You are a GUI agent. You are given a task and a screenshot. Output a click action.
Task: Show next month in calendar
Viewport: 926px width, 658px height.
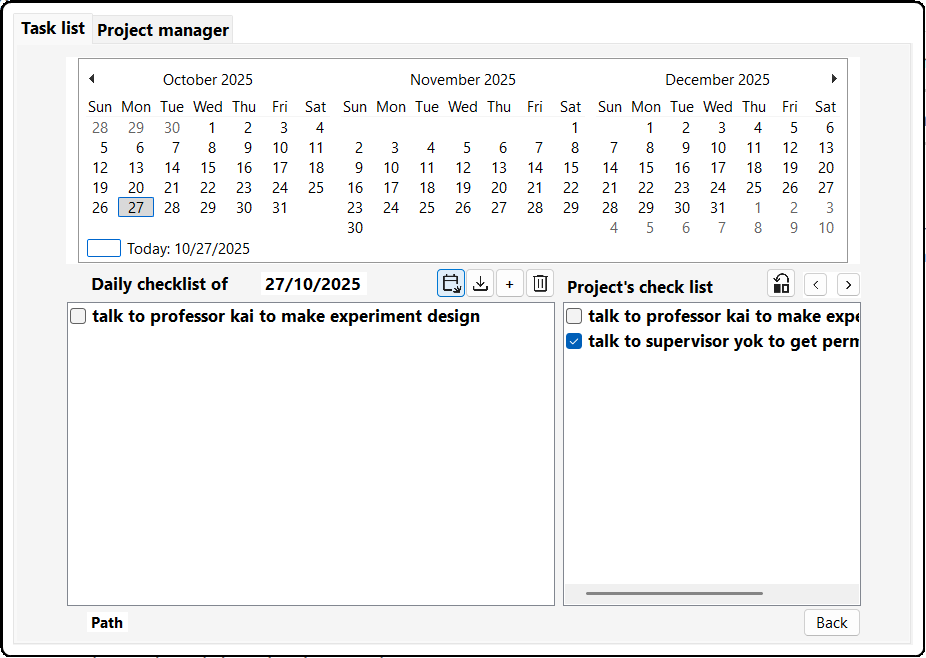[x=834, y=79]
